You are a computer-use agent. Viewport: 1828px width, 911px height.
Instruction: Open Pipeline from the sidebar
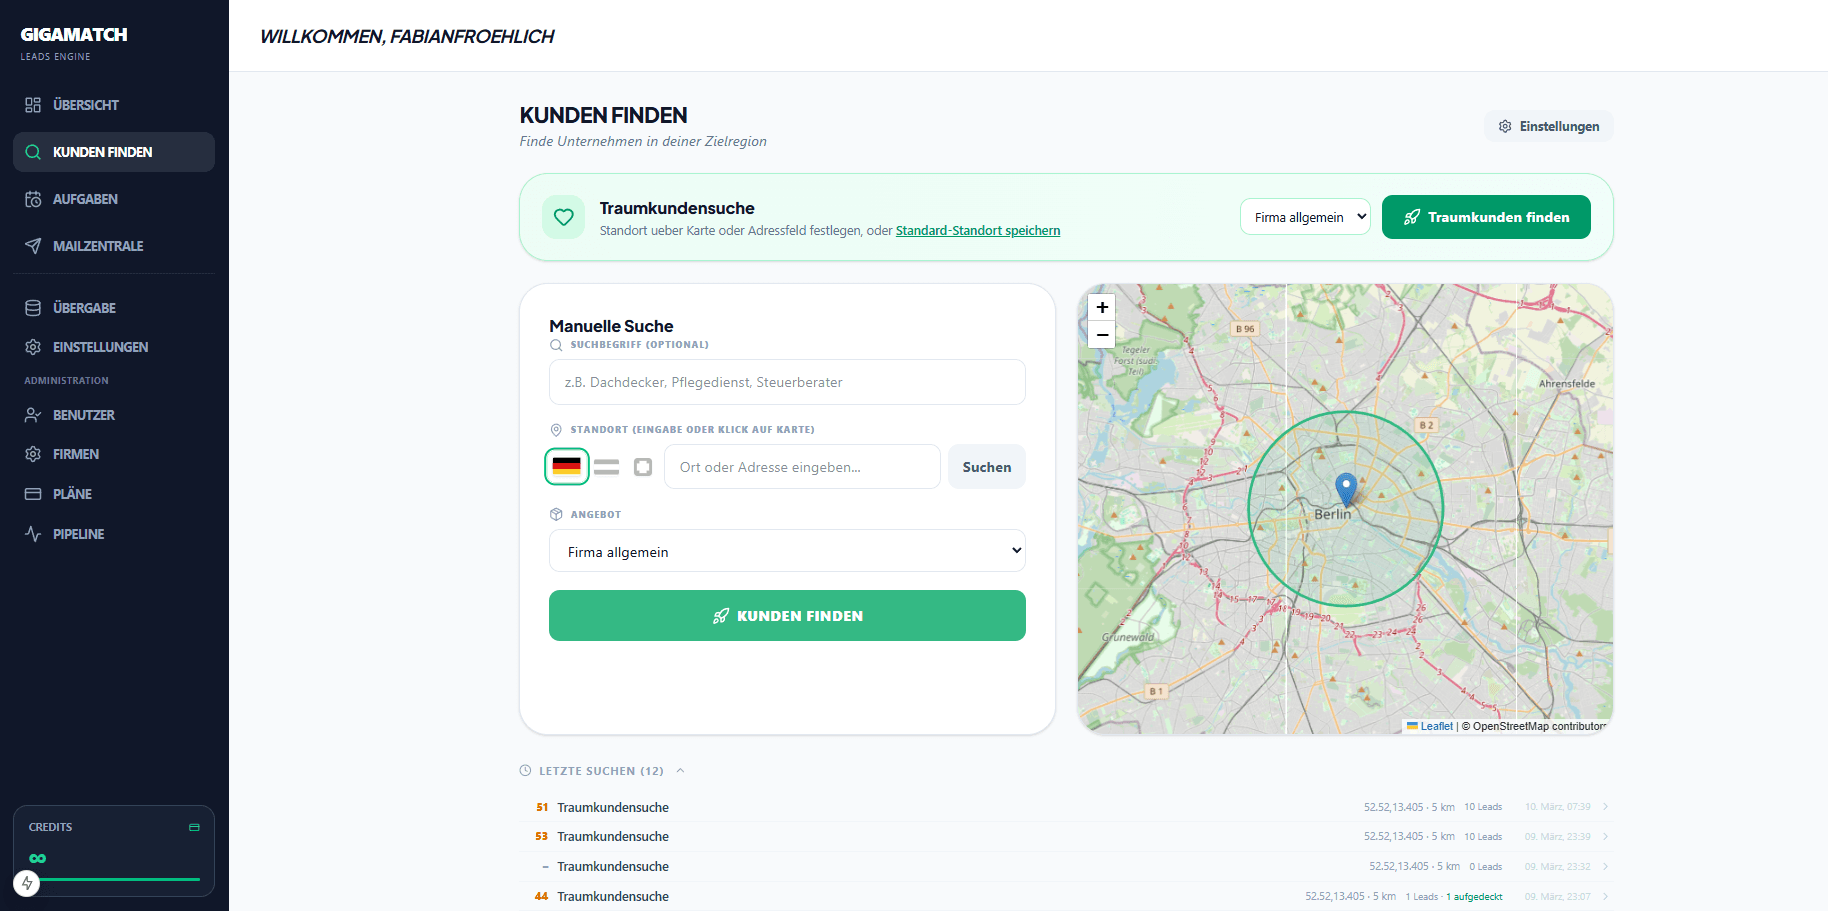point(79,534)
